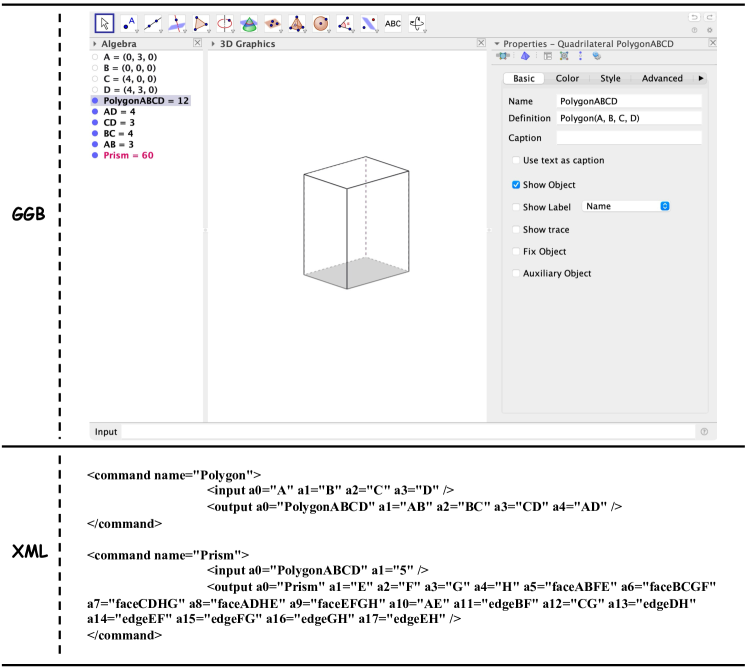Click the Undo arrow button
The image size is (748, 671).
point(695,18)
